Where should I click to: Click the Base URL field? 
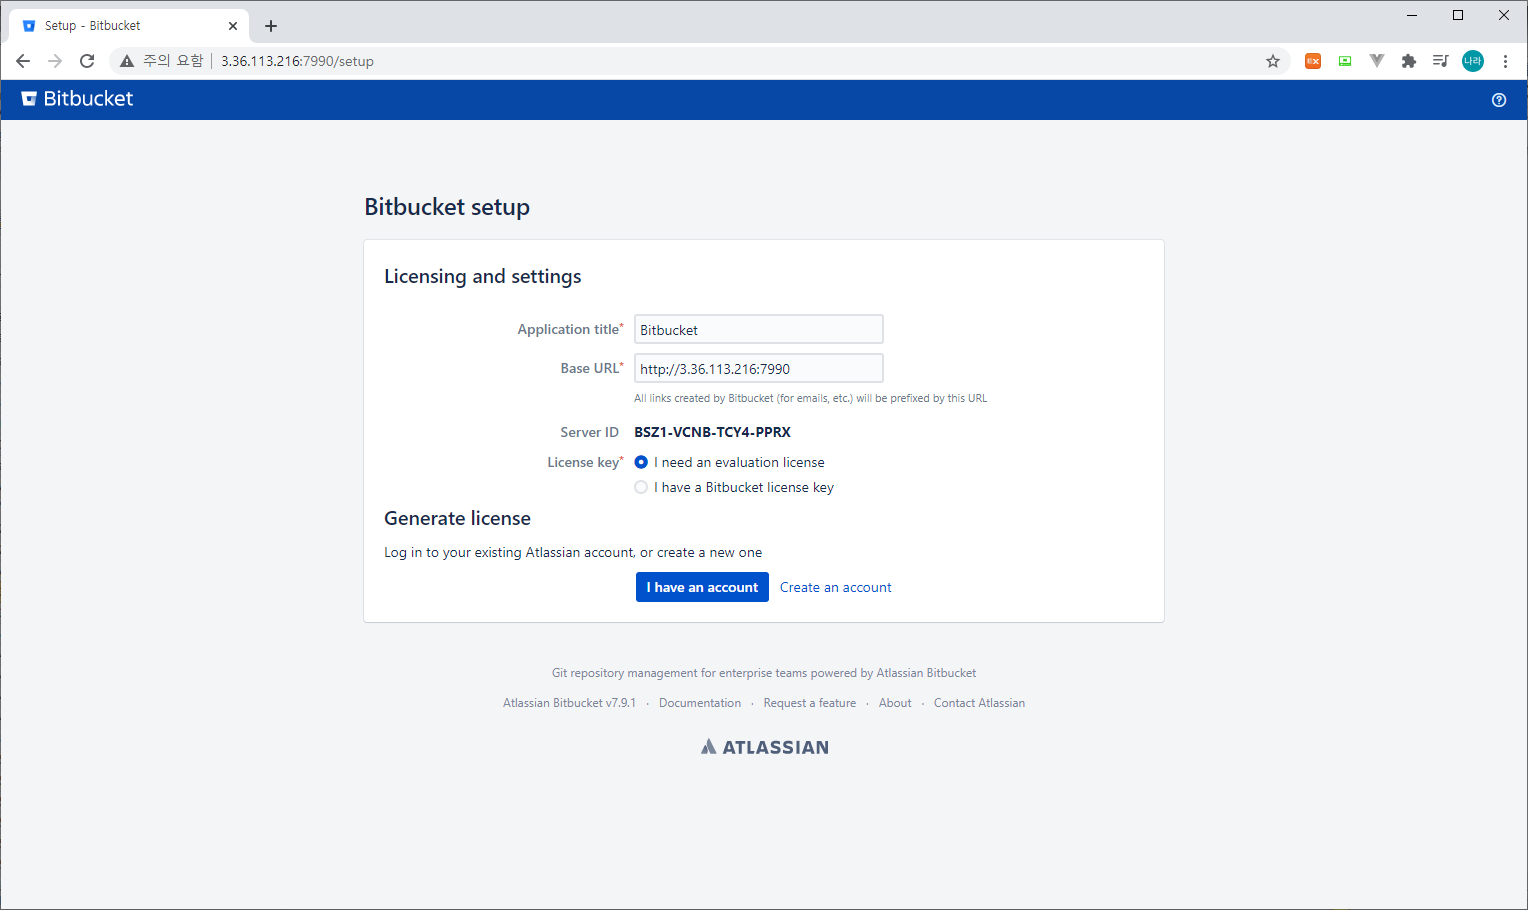pos(759,369)
